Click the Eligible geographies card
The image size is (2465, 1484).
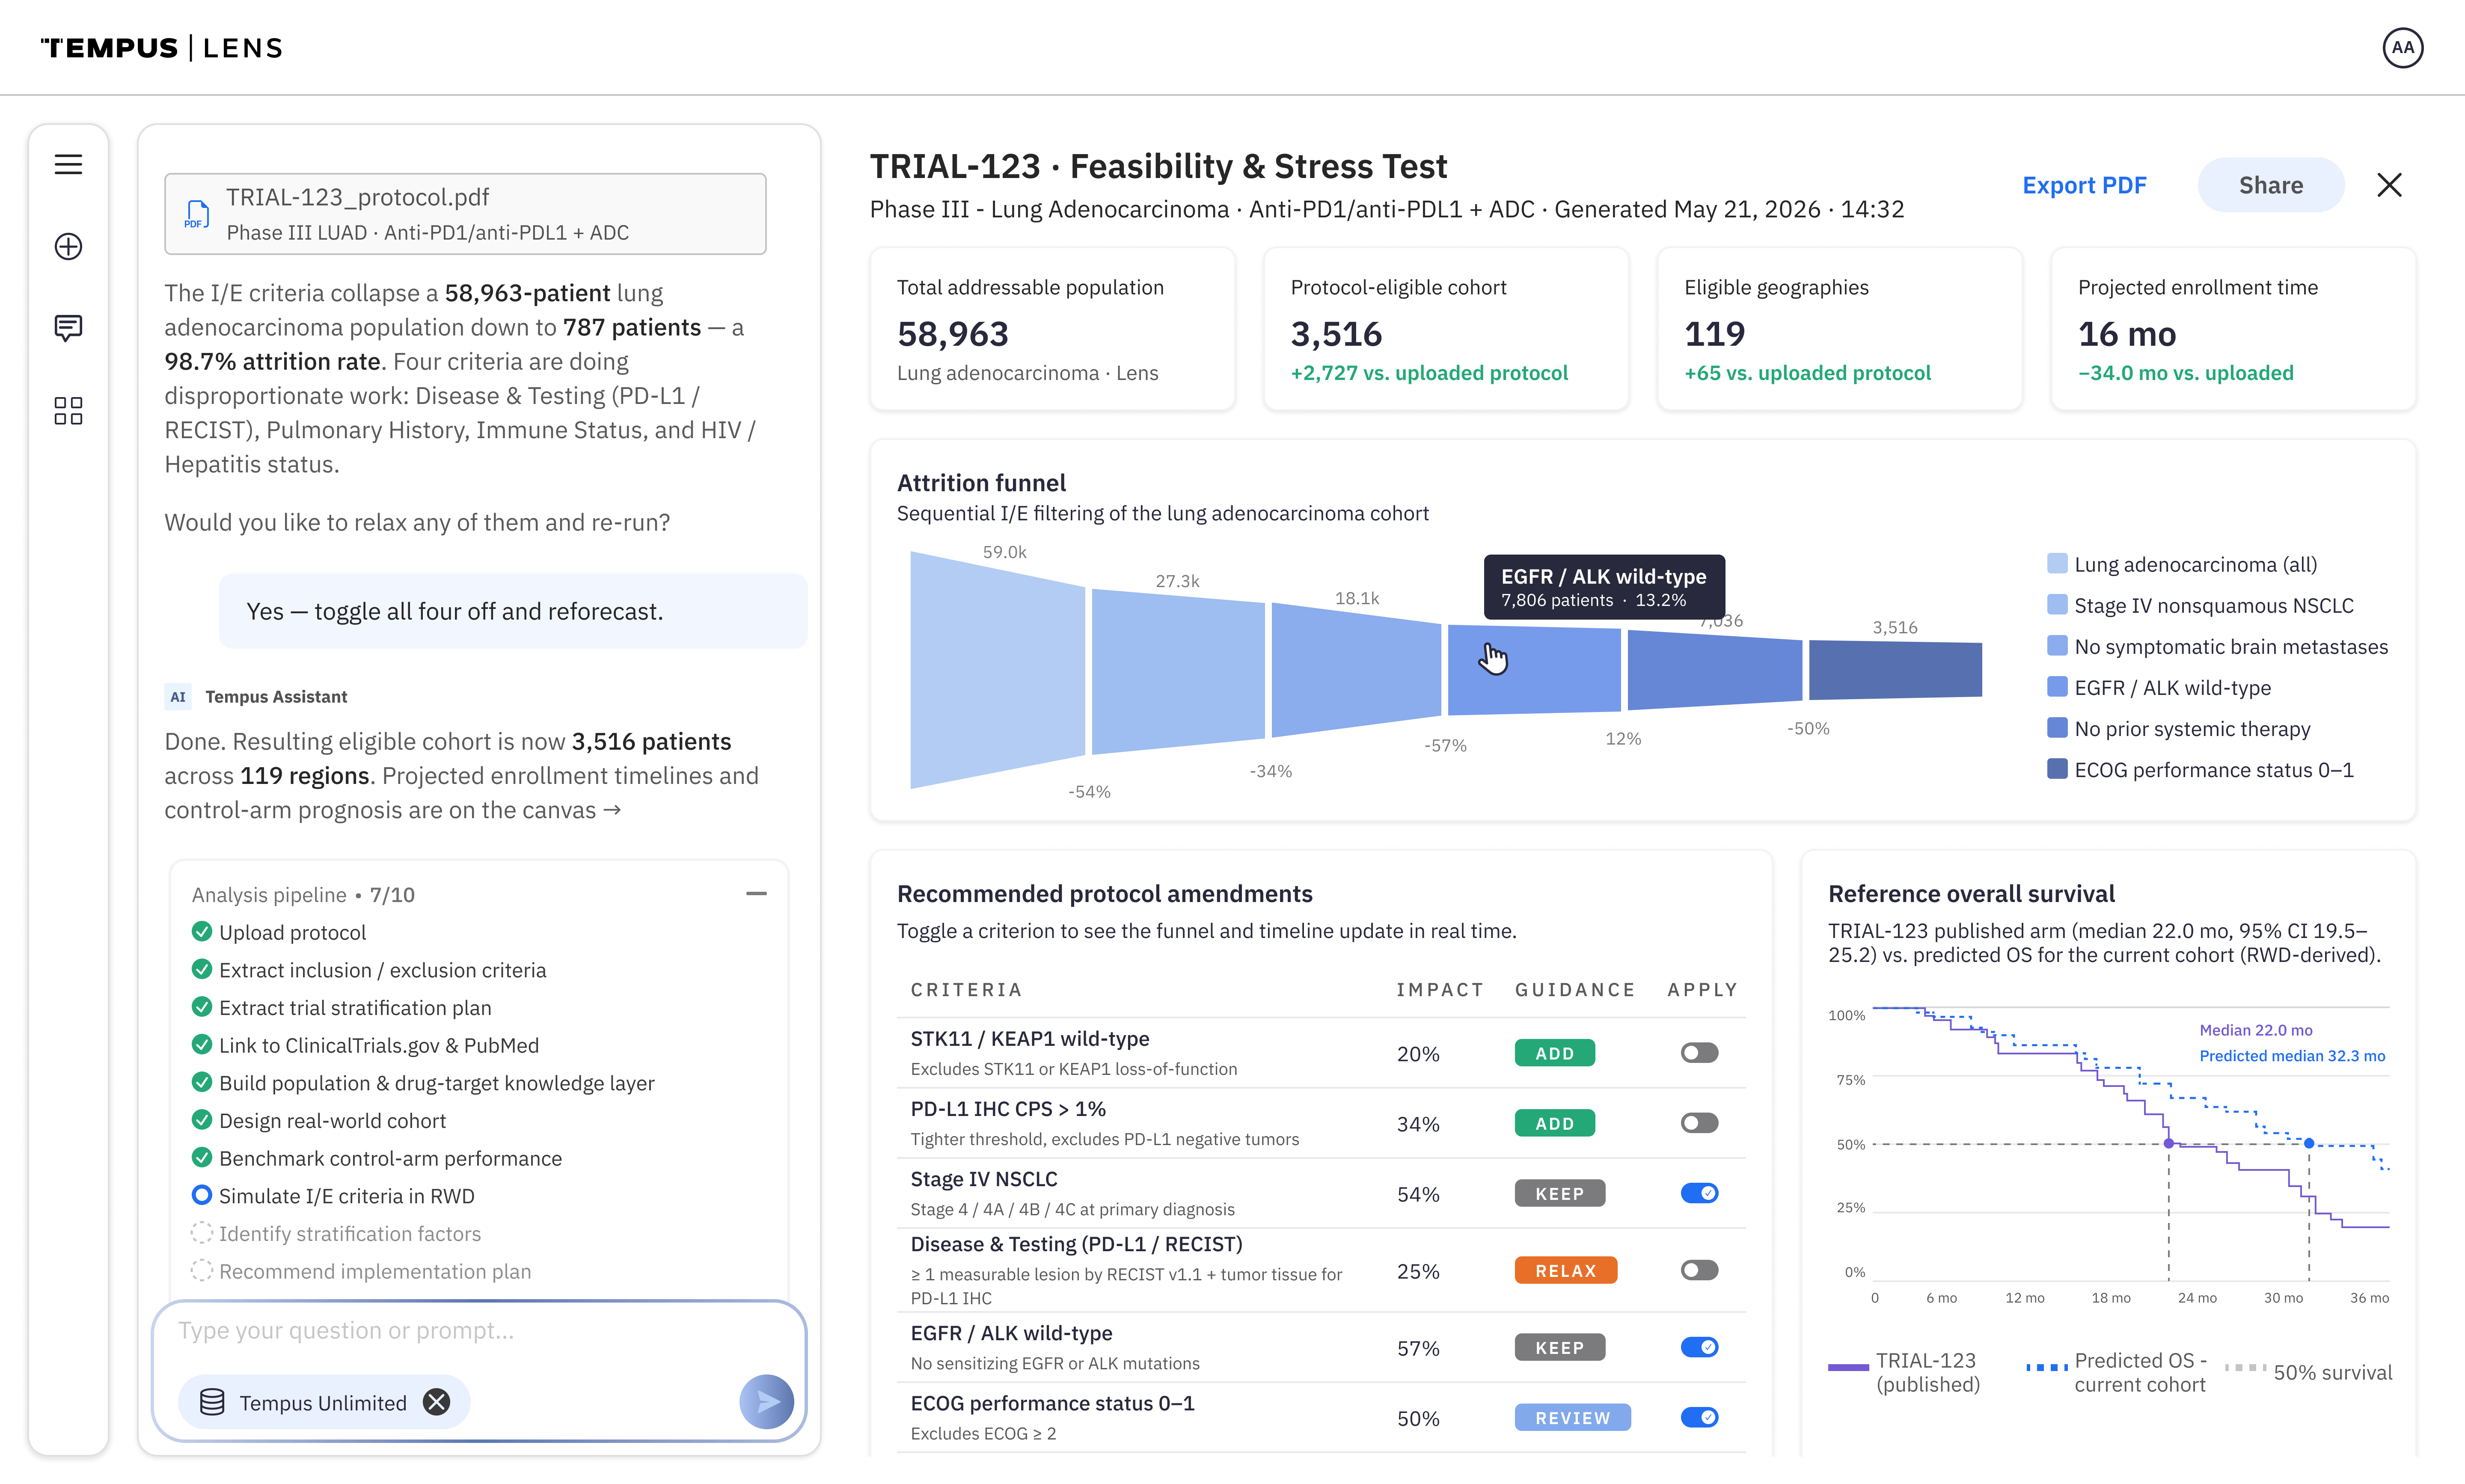[1840, 329]
